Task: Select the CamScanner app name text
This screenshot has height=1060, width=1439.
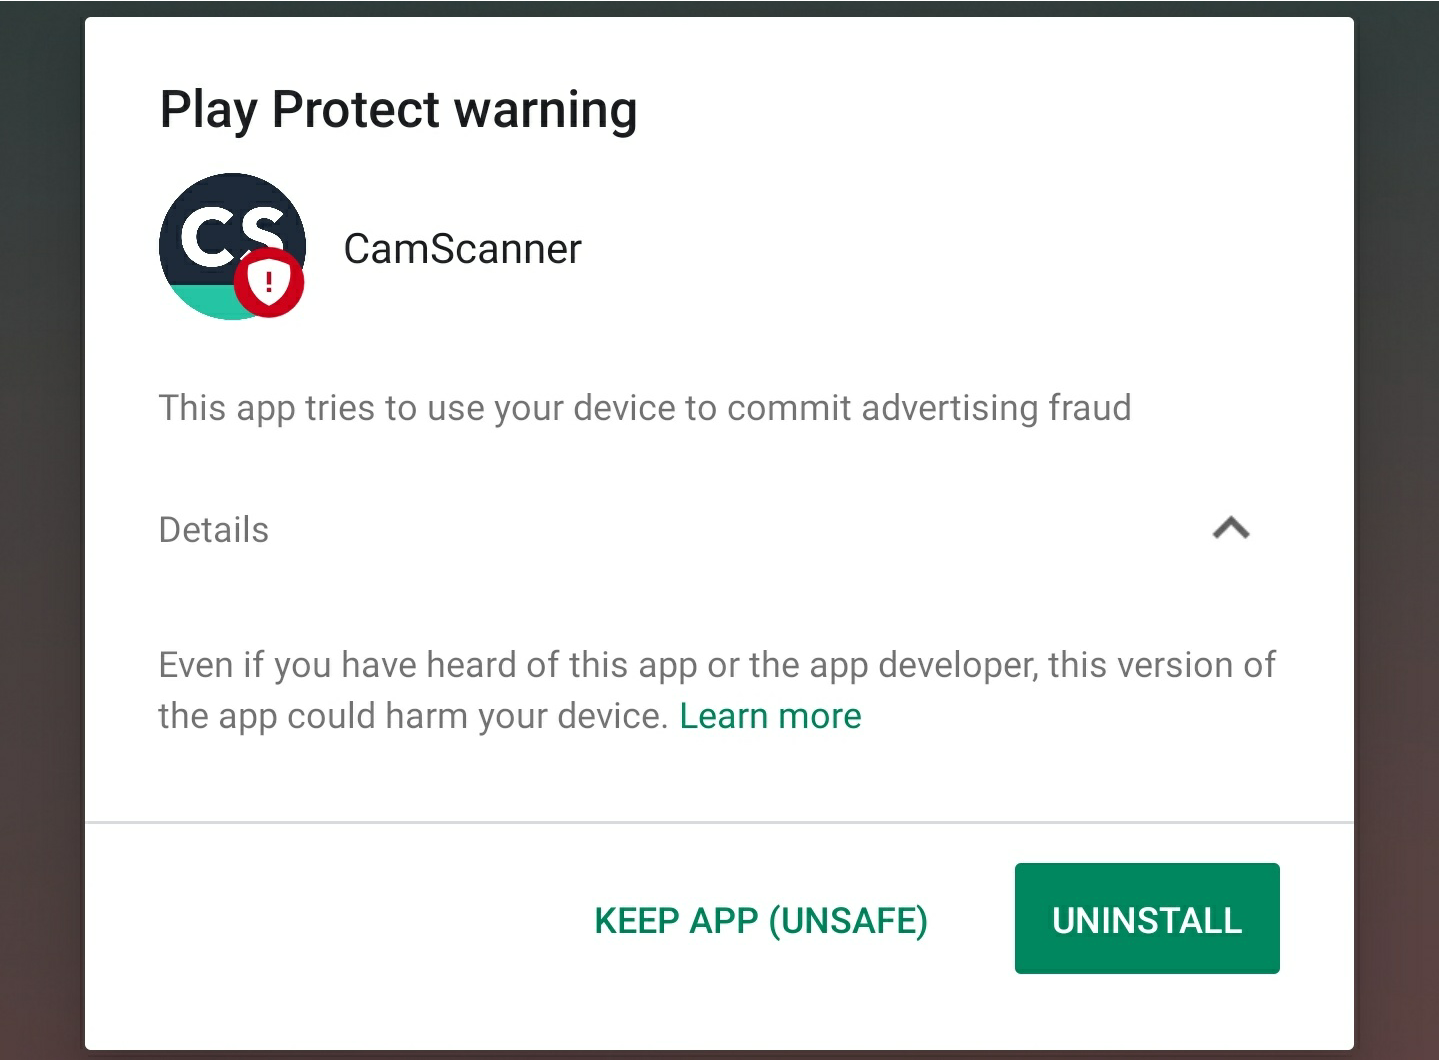Action: (x=462, y=249)
